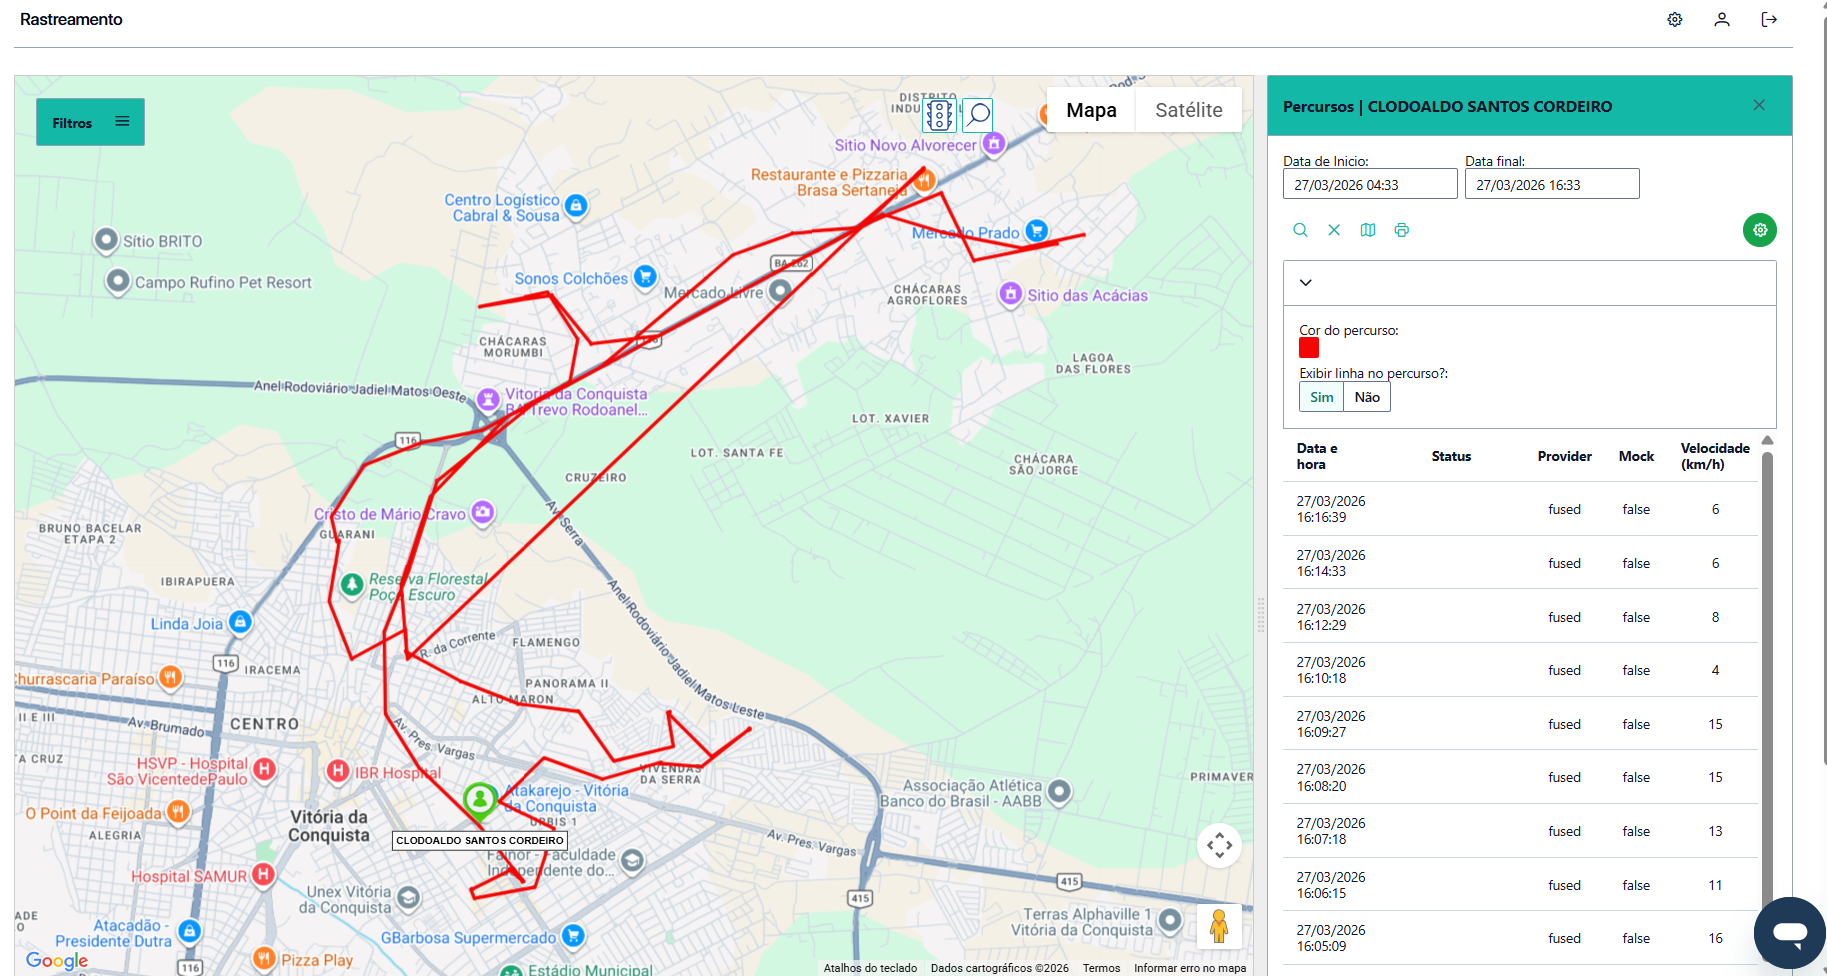Clear the route with the teal X icon
1827x976 pixels.
(x=1334, y=230)
